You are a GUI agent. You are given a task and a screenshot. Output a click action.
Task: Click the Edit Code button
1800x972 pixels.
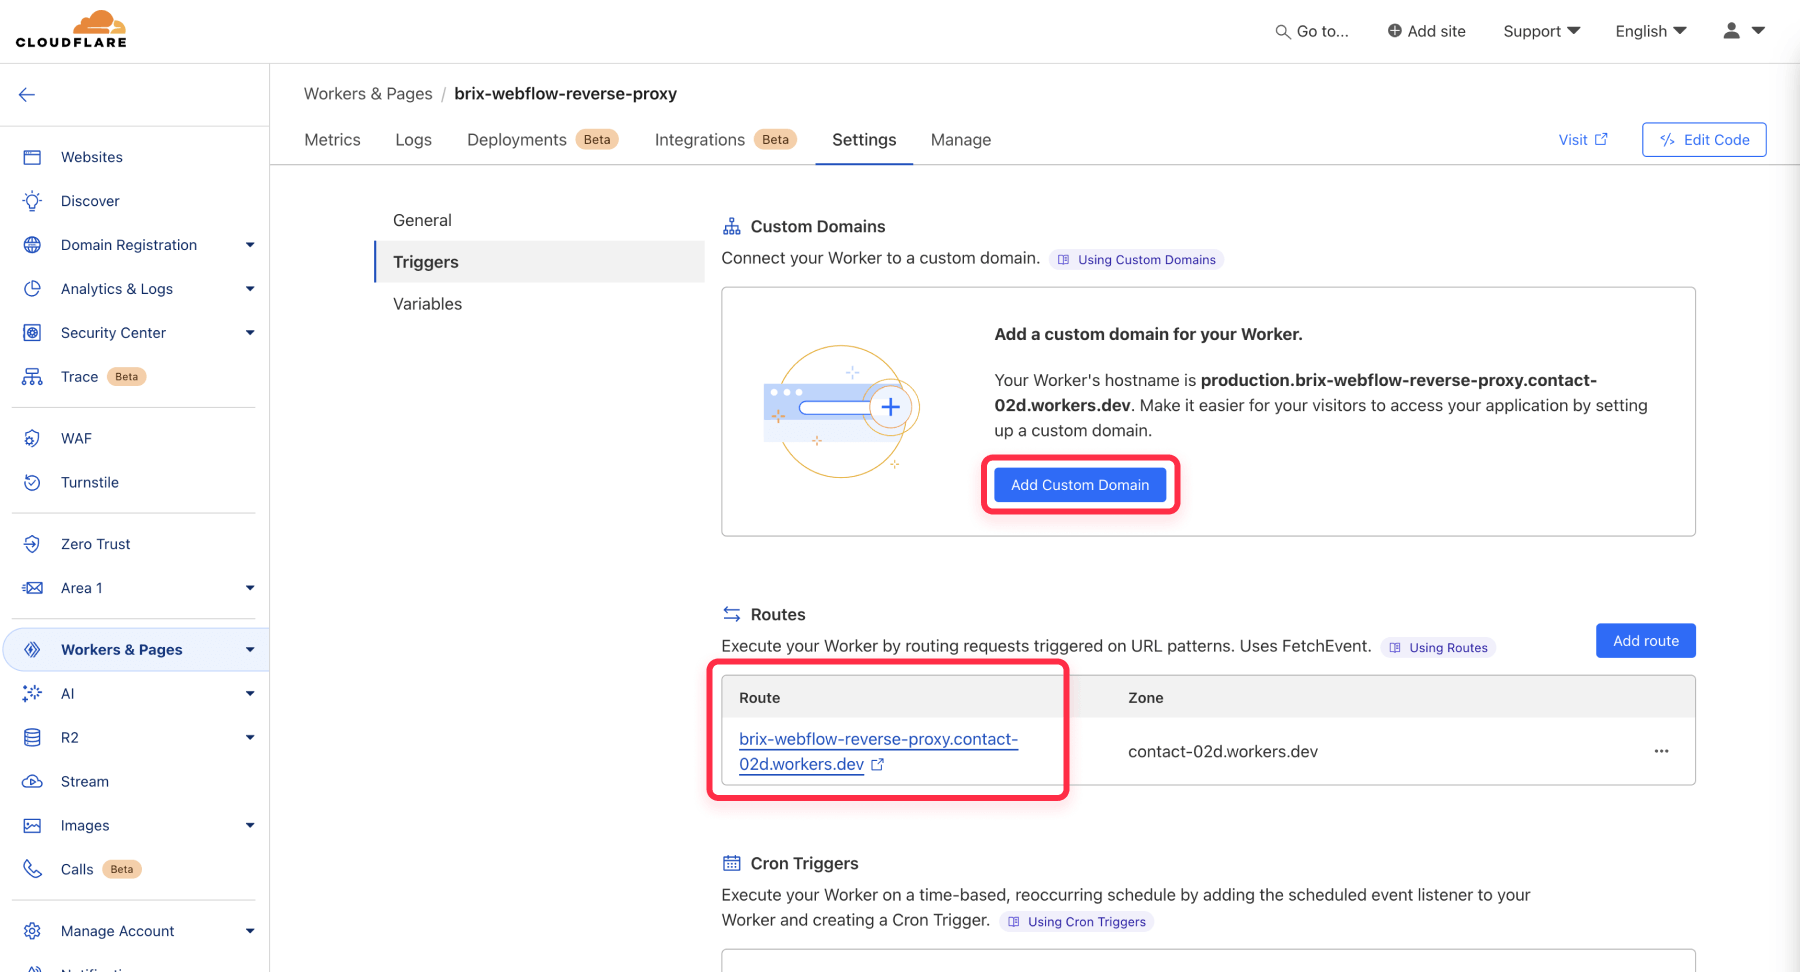point(1704,140)
